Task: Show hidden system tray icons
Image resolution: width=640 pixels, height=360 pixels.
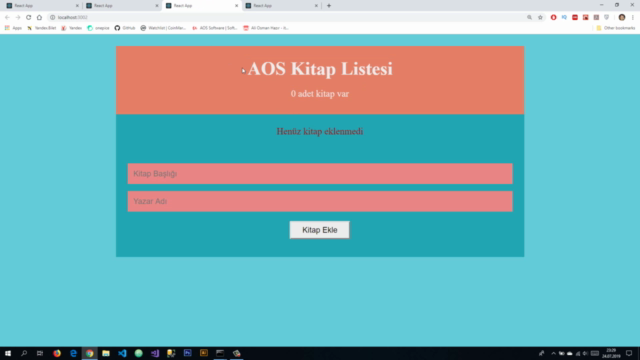Action: 553,353
